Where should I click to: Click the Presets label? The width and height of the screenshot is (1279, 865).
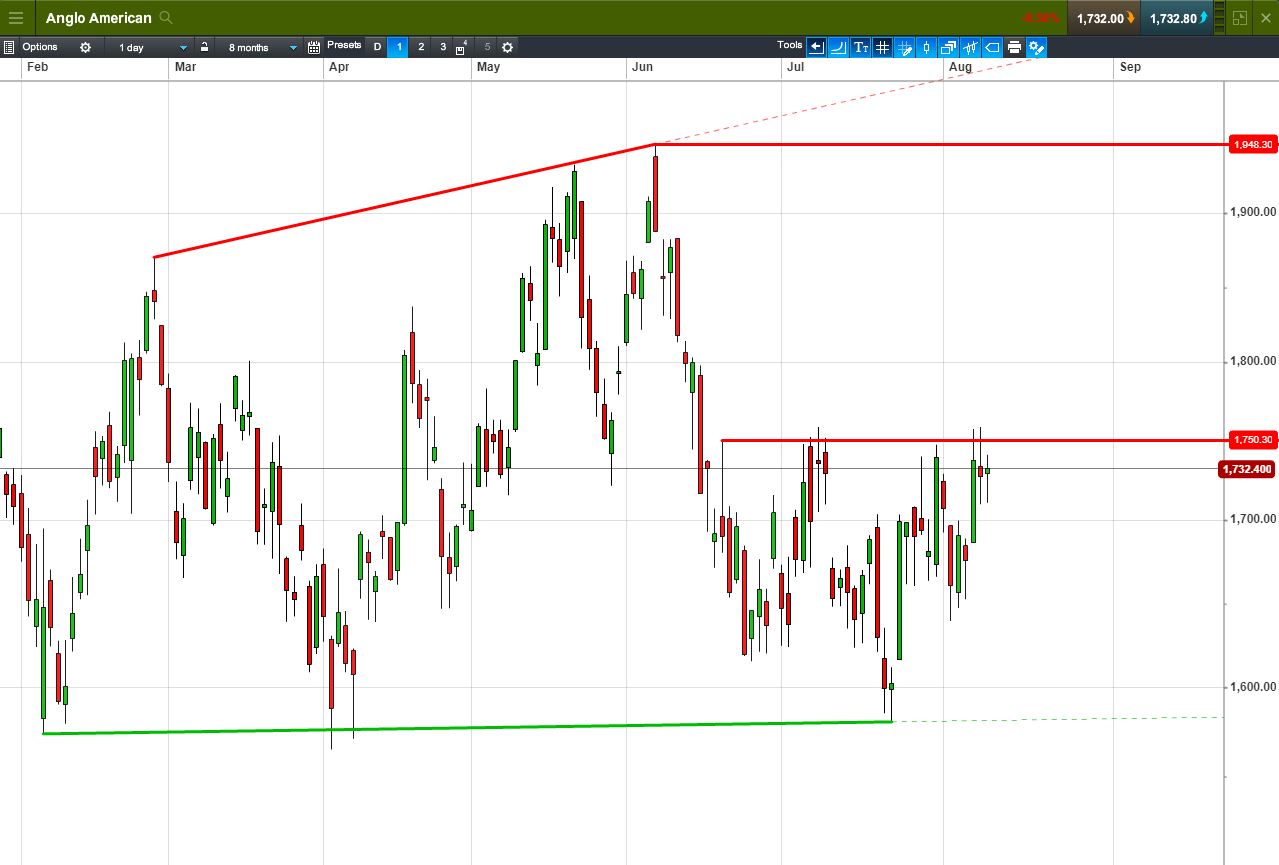click(x=344, y=45)
